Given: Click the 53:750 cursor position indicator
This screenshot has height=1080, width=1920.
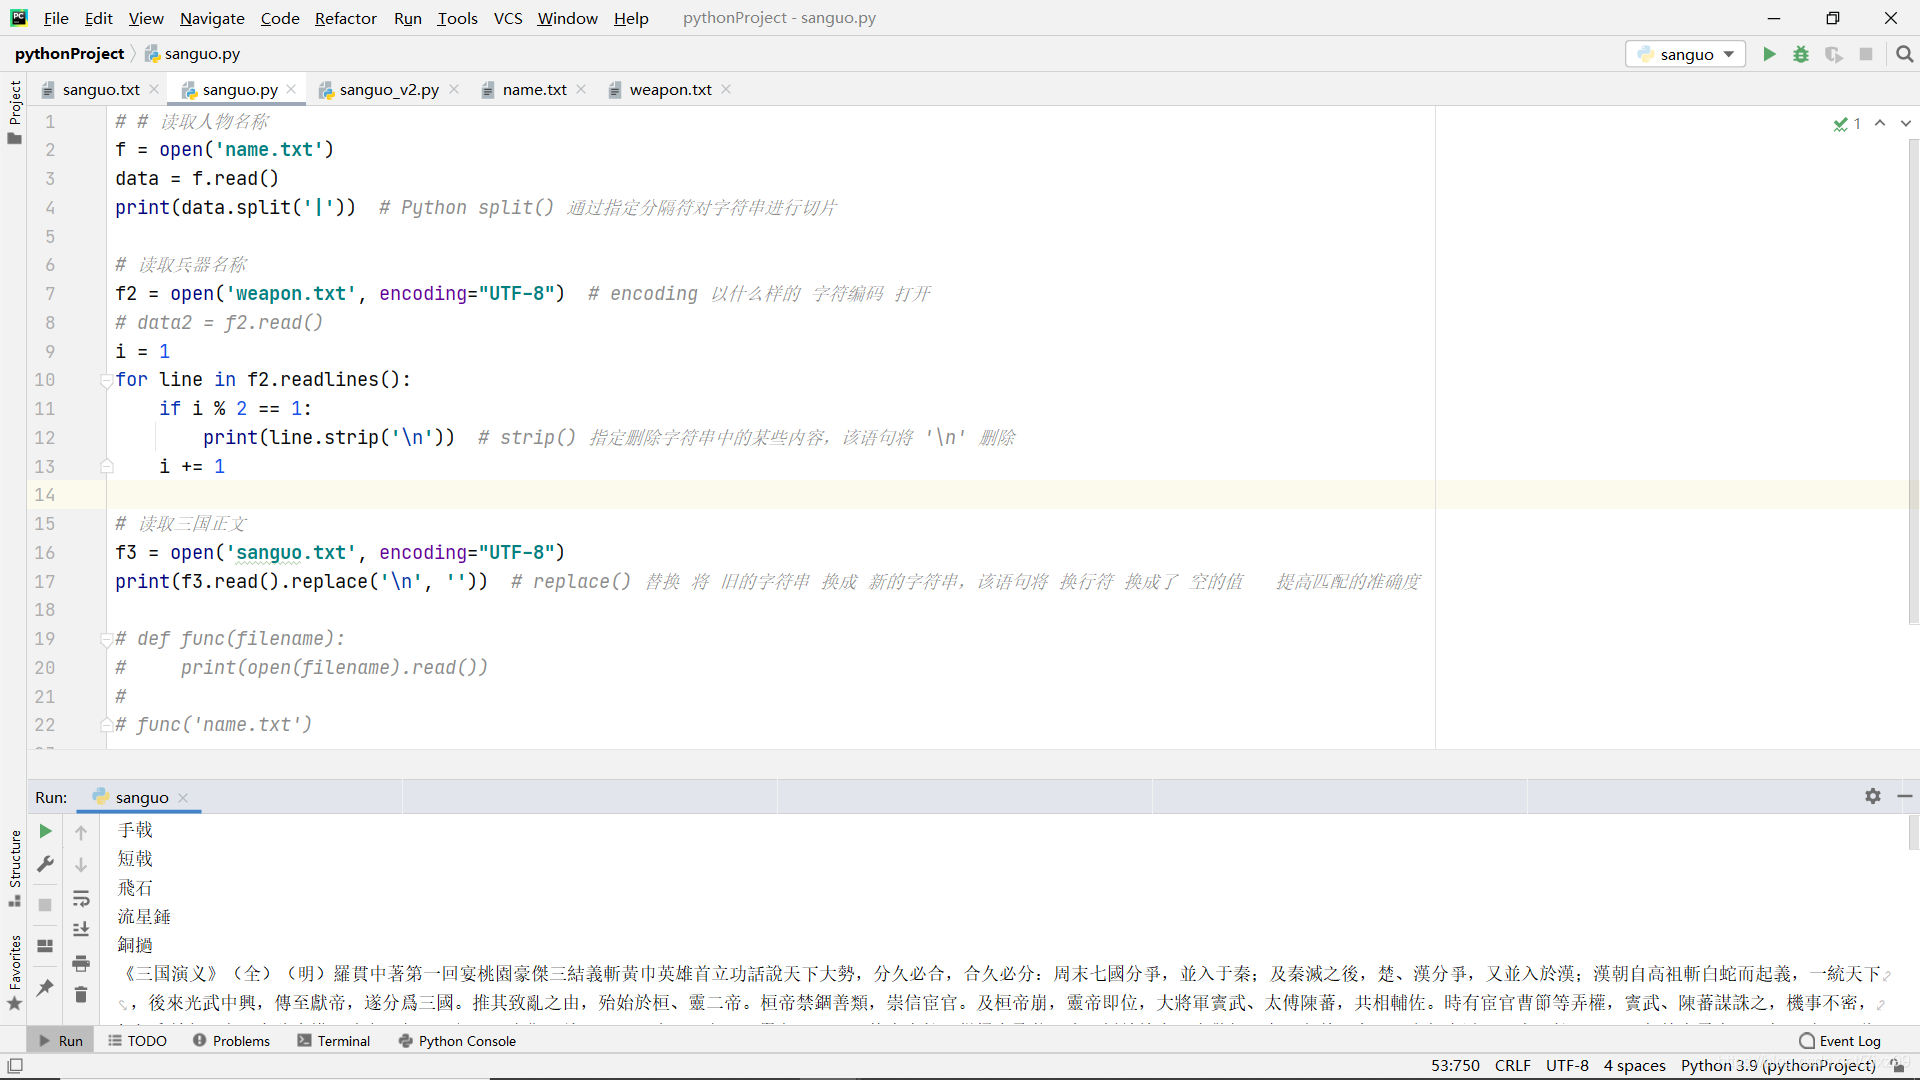Looking at the screenshot, I should point(1454,1066).
